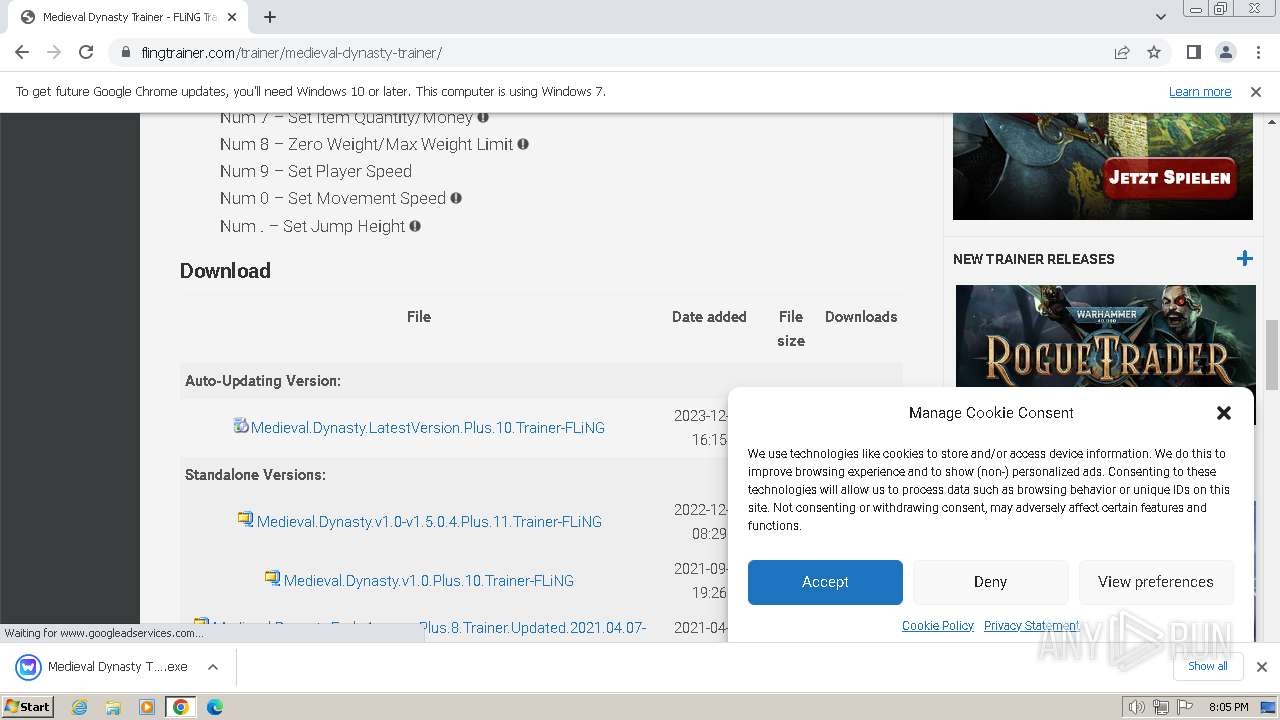Open the Windows Start menu
This screenshot has height=720, width=1280.
(x=27, y=706)
